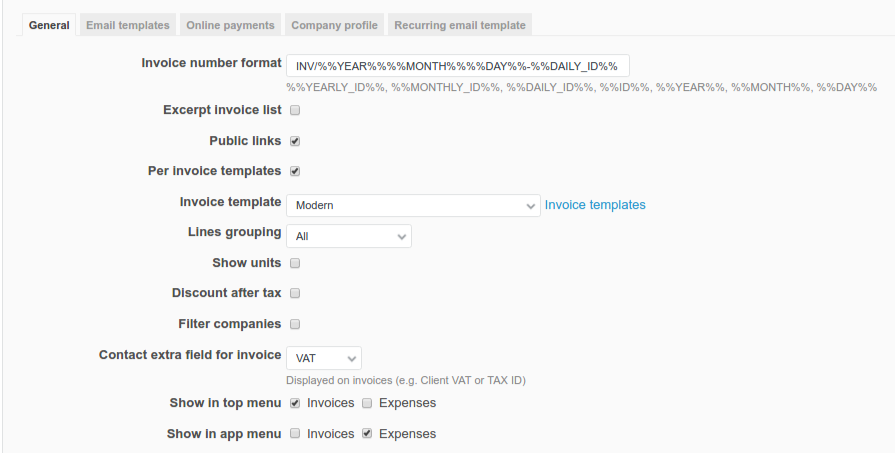Disable the Per invoice templates checkbox
The width and height of the screenshot is (895, 453).
click(295, 171)
